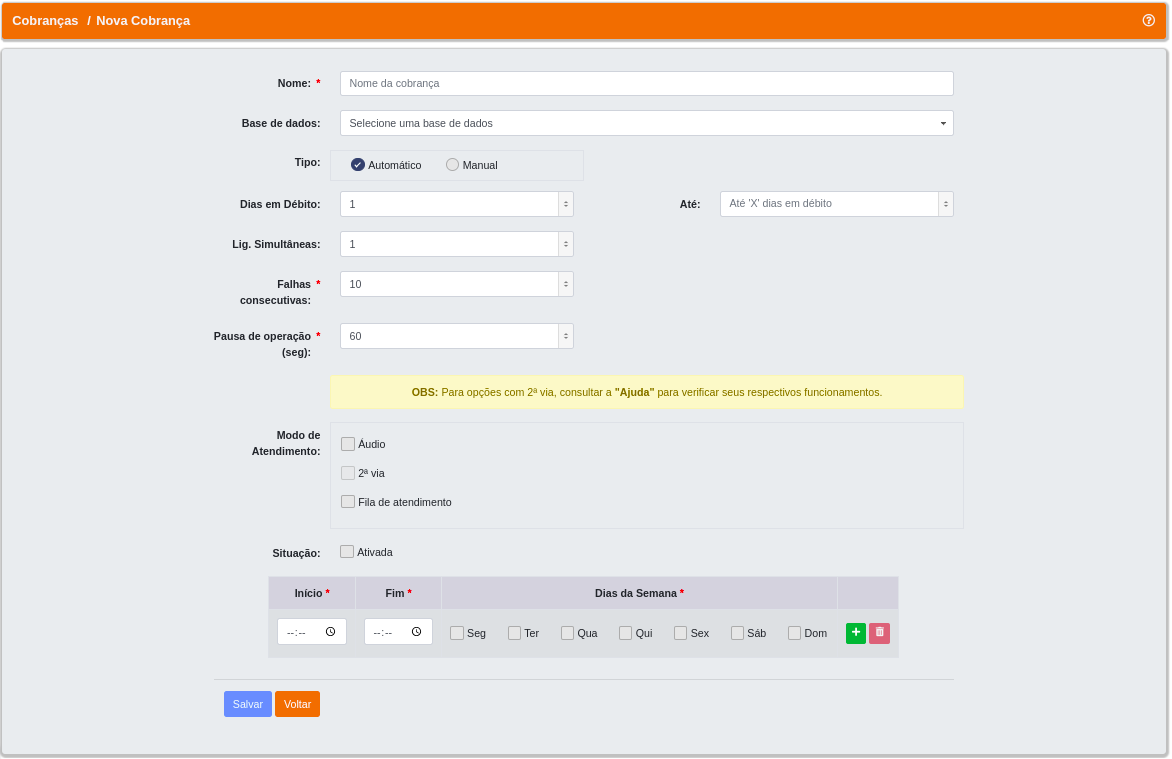Image resolution: width=1172 pixels, height=759 pixels.
Task: Check the Qua weekday box
Action: [x=567, y=633]
